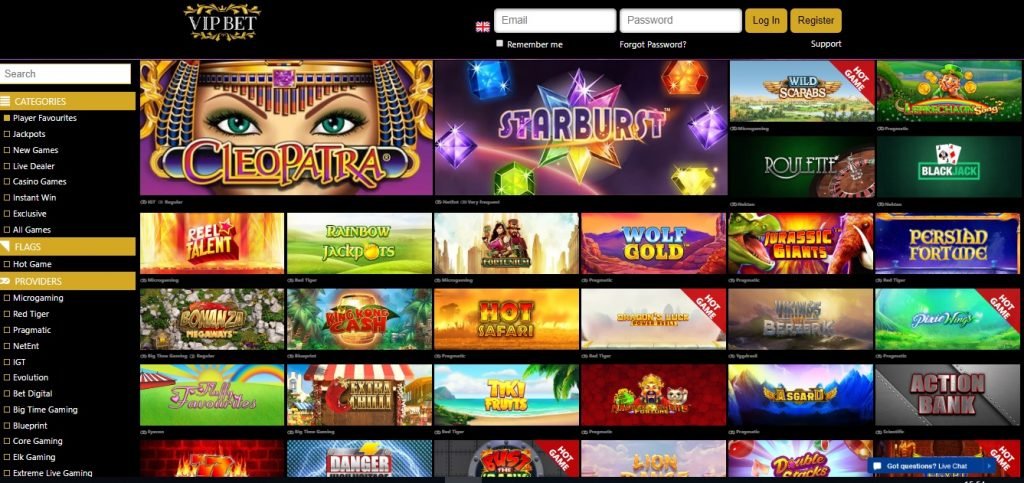
Task: Collapse the CATEGORIES section header
Action: click(68, 101)
